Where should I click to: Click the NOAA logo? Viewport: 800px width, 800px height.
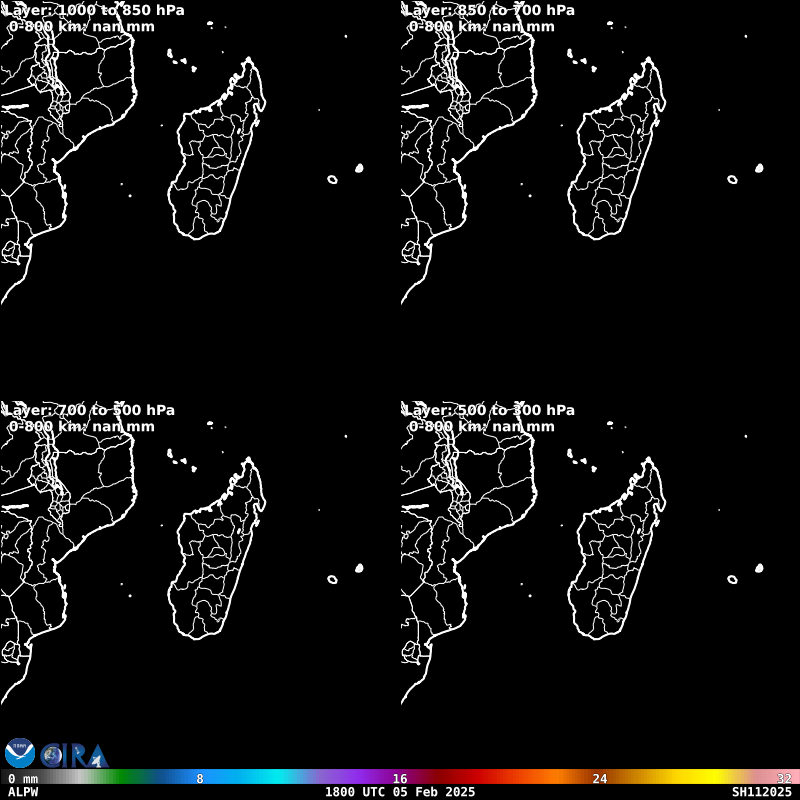pos(20,753)
